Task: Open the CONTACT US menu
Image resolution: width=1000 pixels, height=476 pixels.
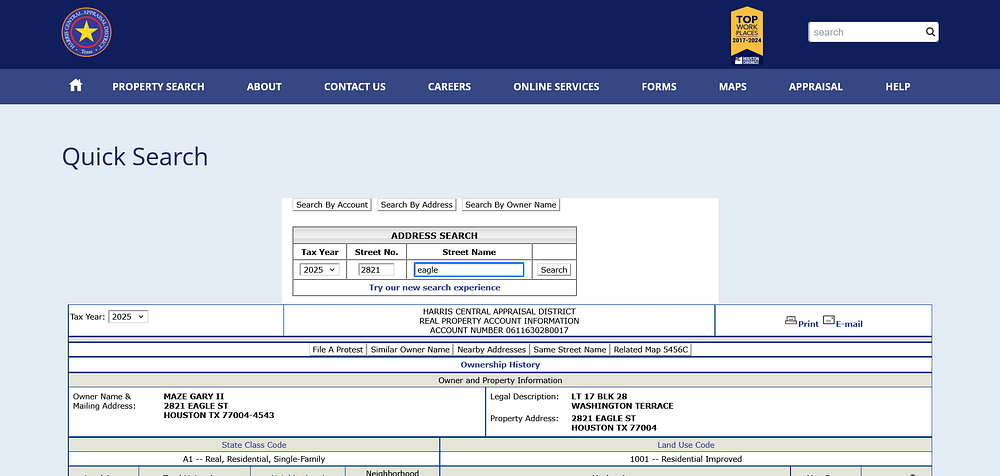Action: [355, 87]
